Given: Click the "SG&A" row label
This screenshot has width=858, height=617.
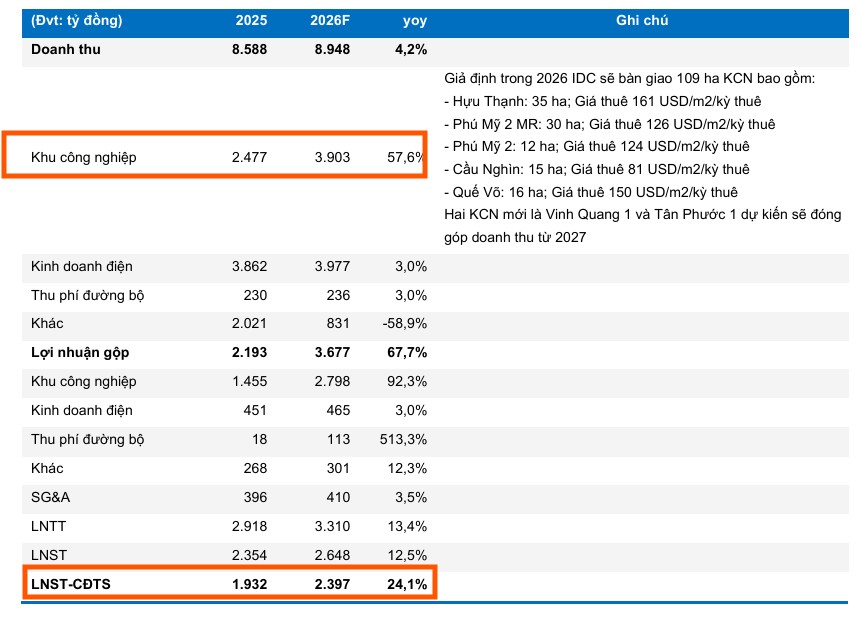Looking at the screenshot, I should click(50, 497).
